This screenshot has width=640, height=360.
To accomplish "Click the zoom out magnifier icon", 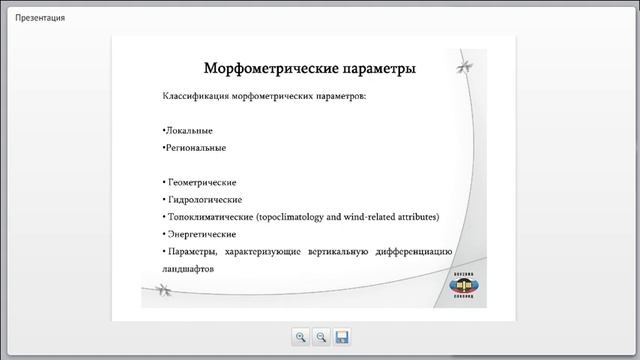I will tap(321, 337).
